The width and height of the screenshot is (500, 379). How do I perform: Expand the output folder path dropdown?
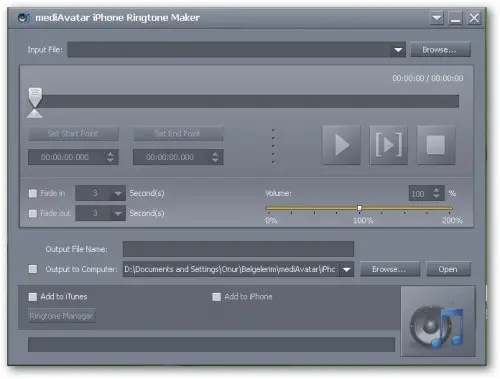[347, 269]
